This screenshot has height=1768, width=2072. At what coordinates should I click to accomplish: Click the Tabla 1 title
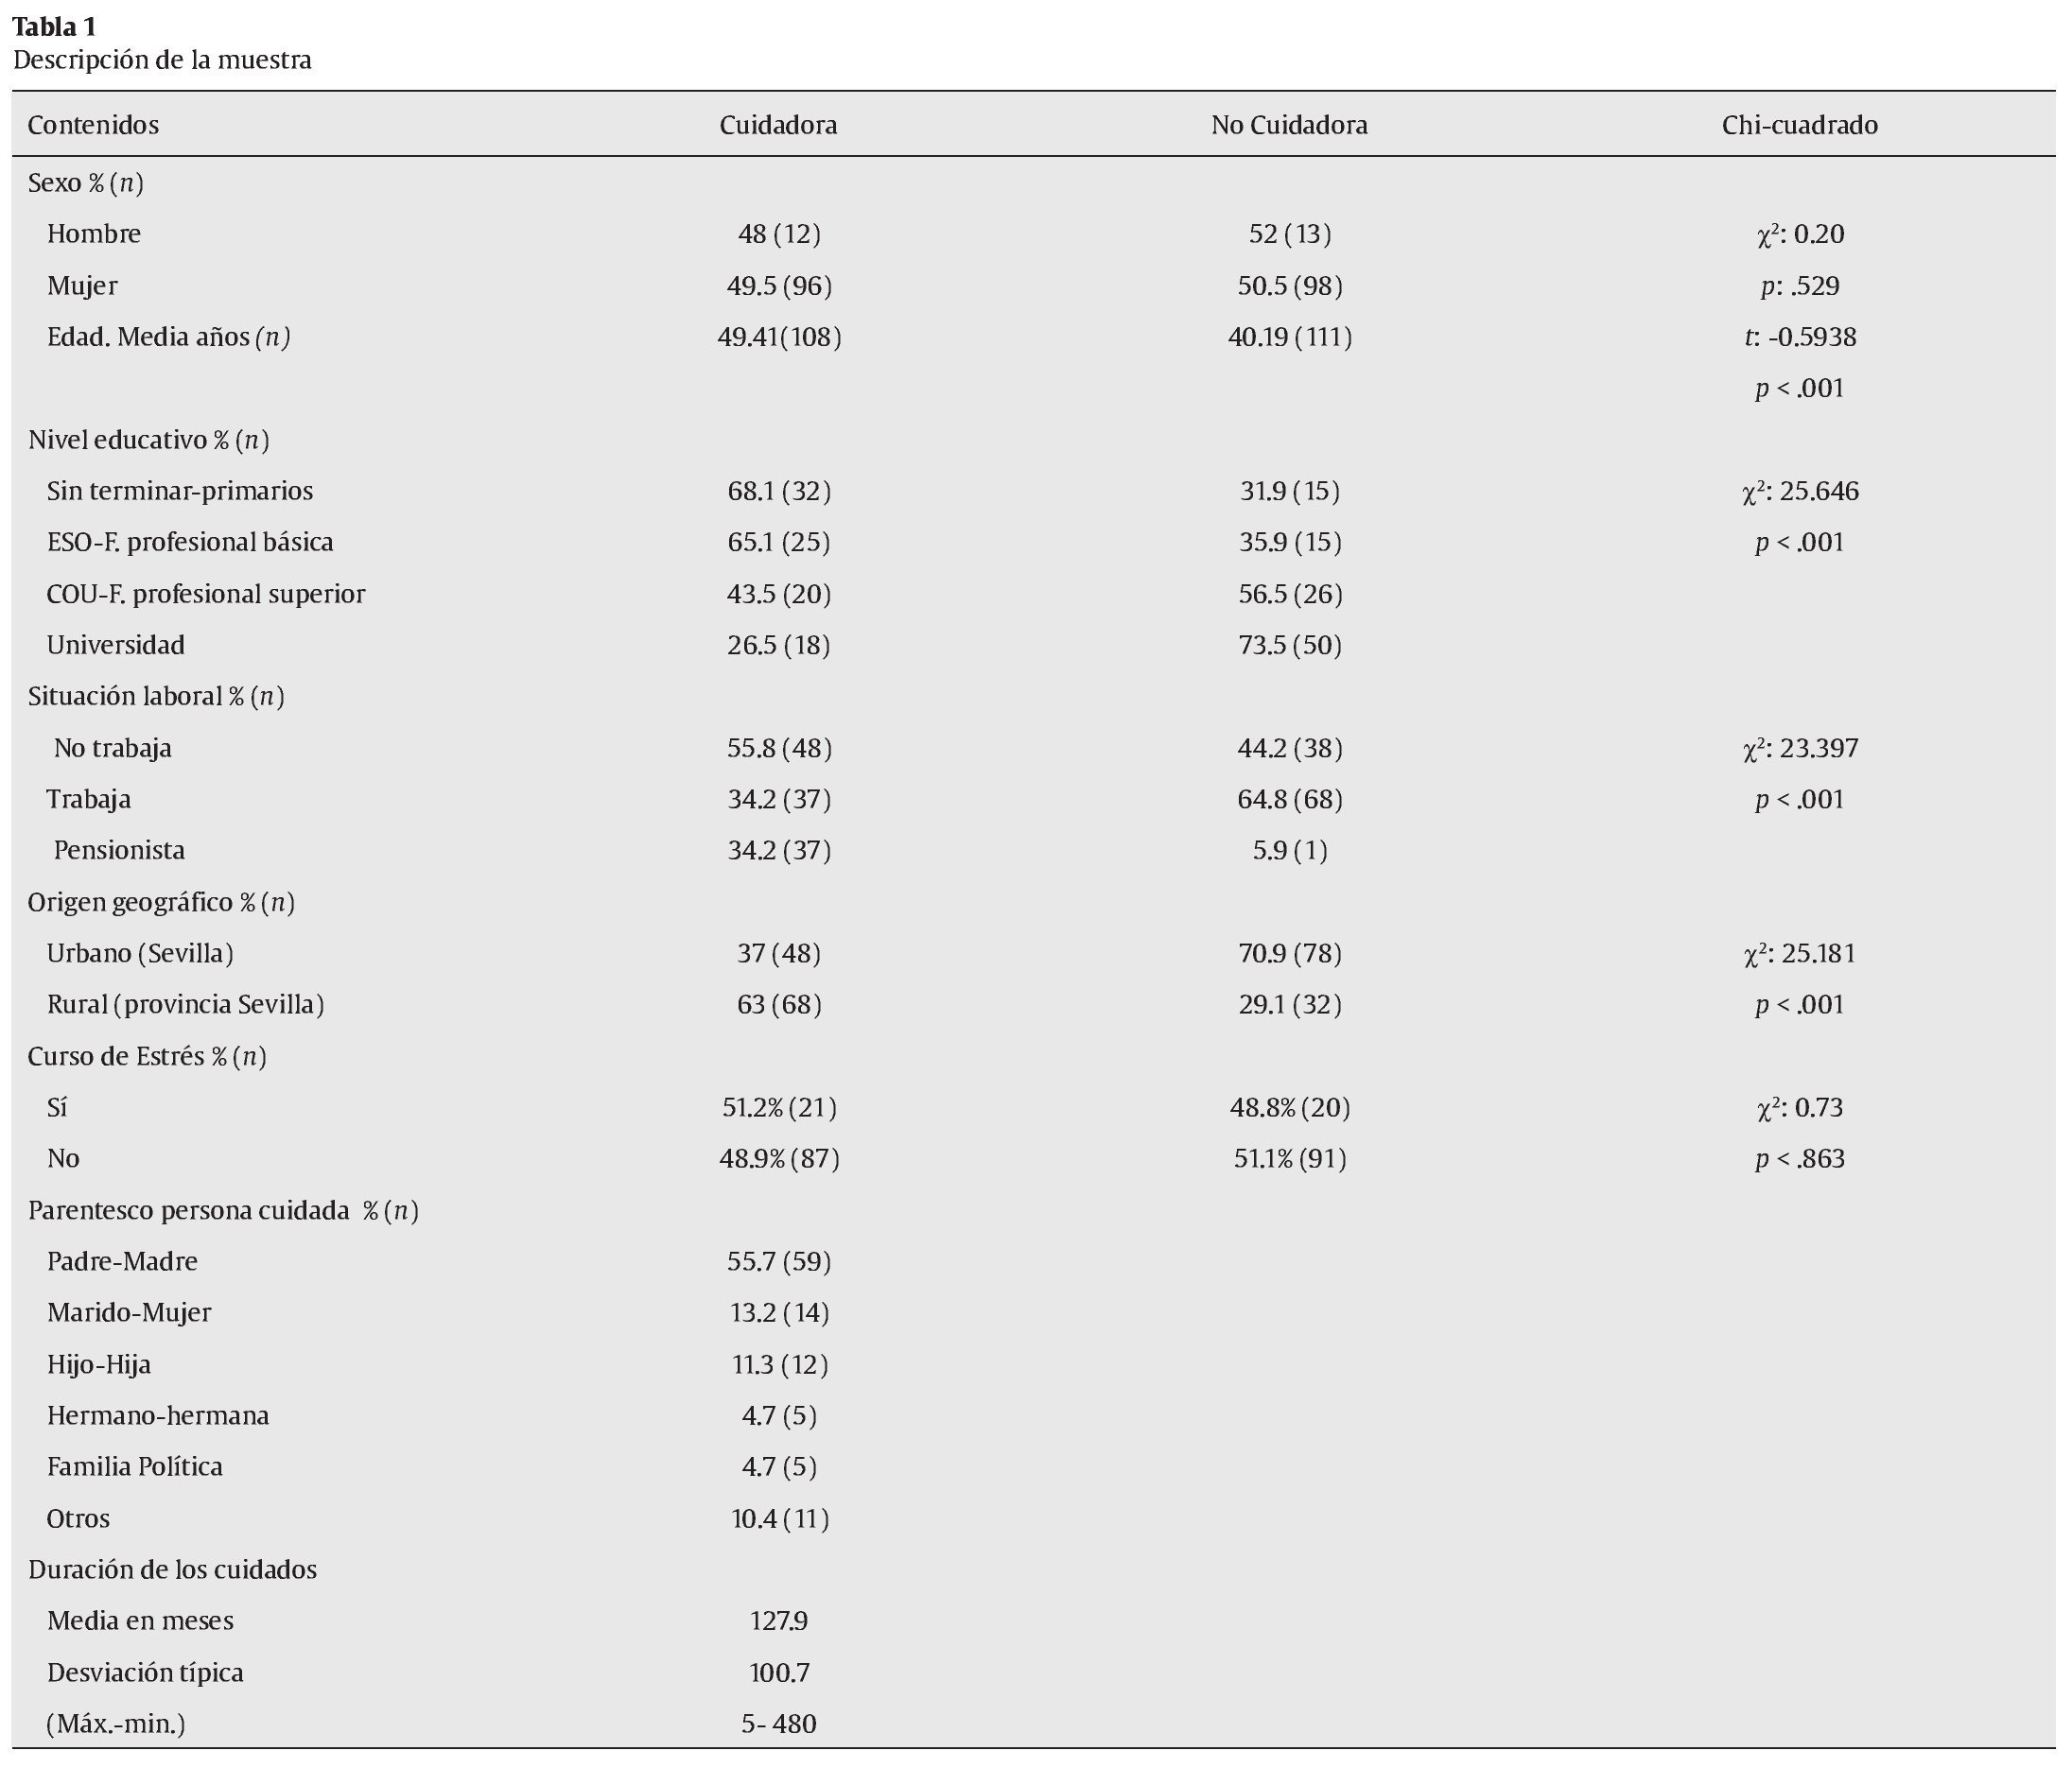click(55, 27)
